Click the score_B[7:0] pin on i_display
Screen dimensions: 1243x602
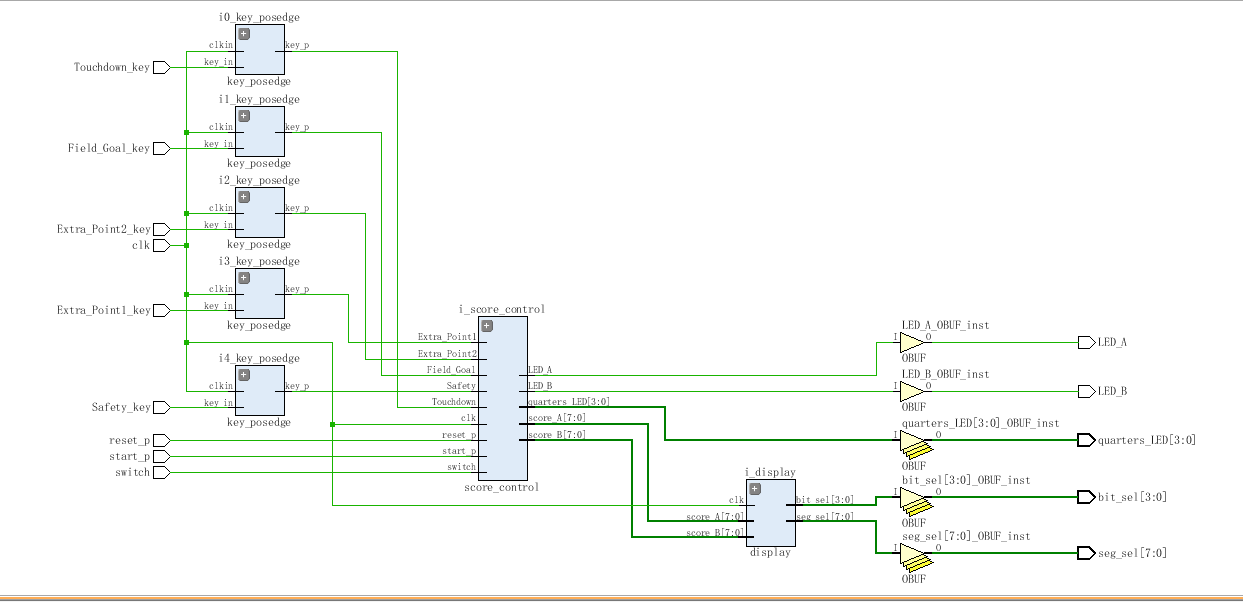click(x=715, y=533)
